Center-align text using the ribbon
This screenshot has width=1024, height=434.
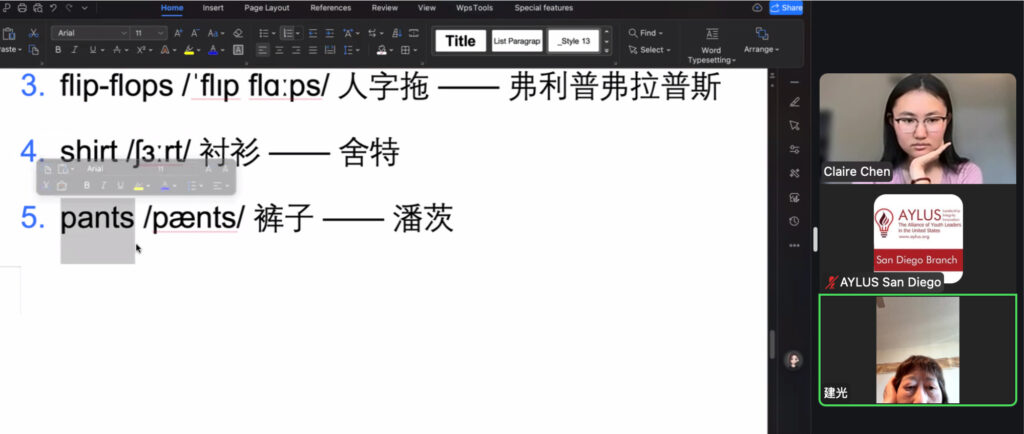coord(280,50)
